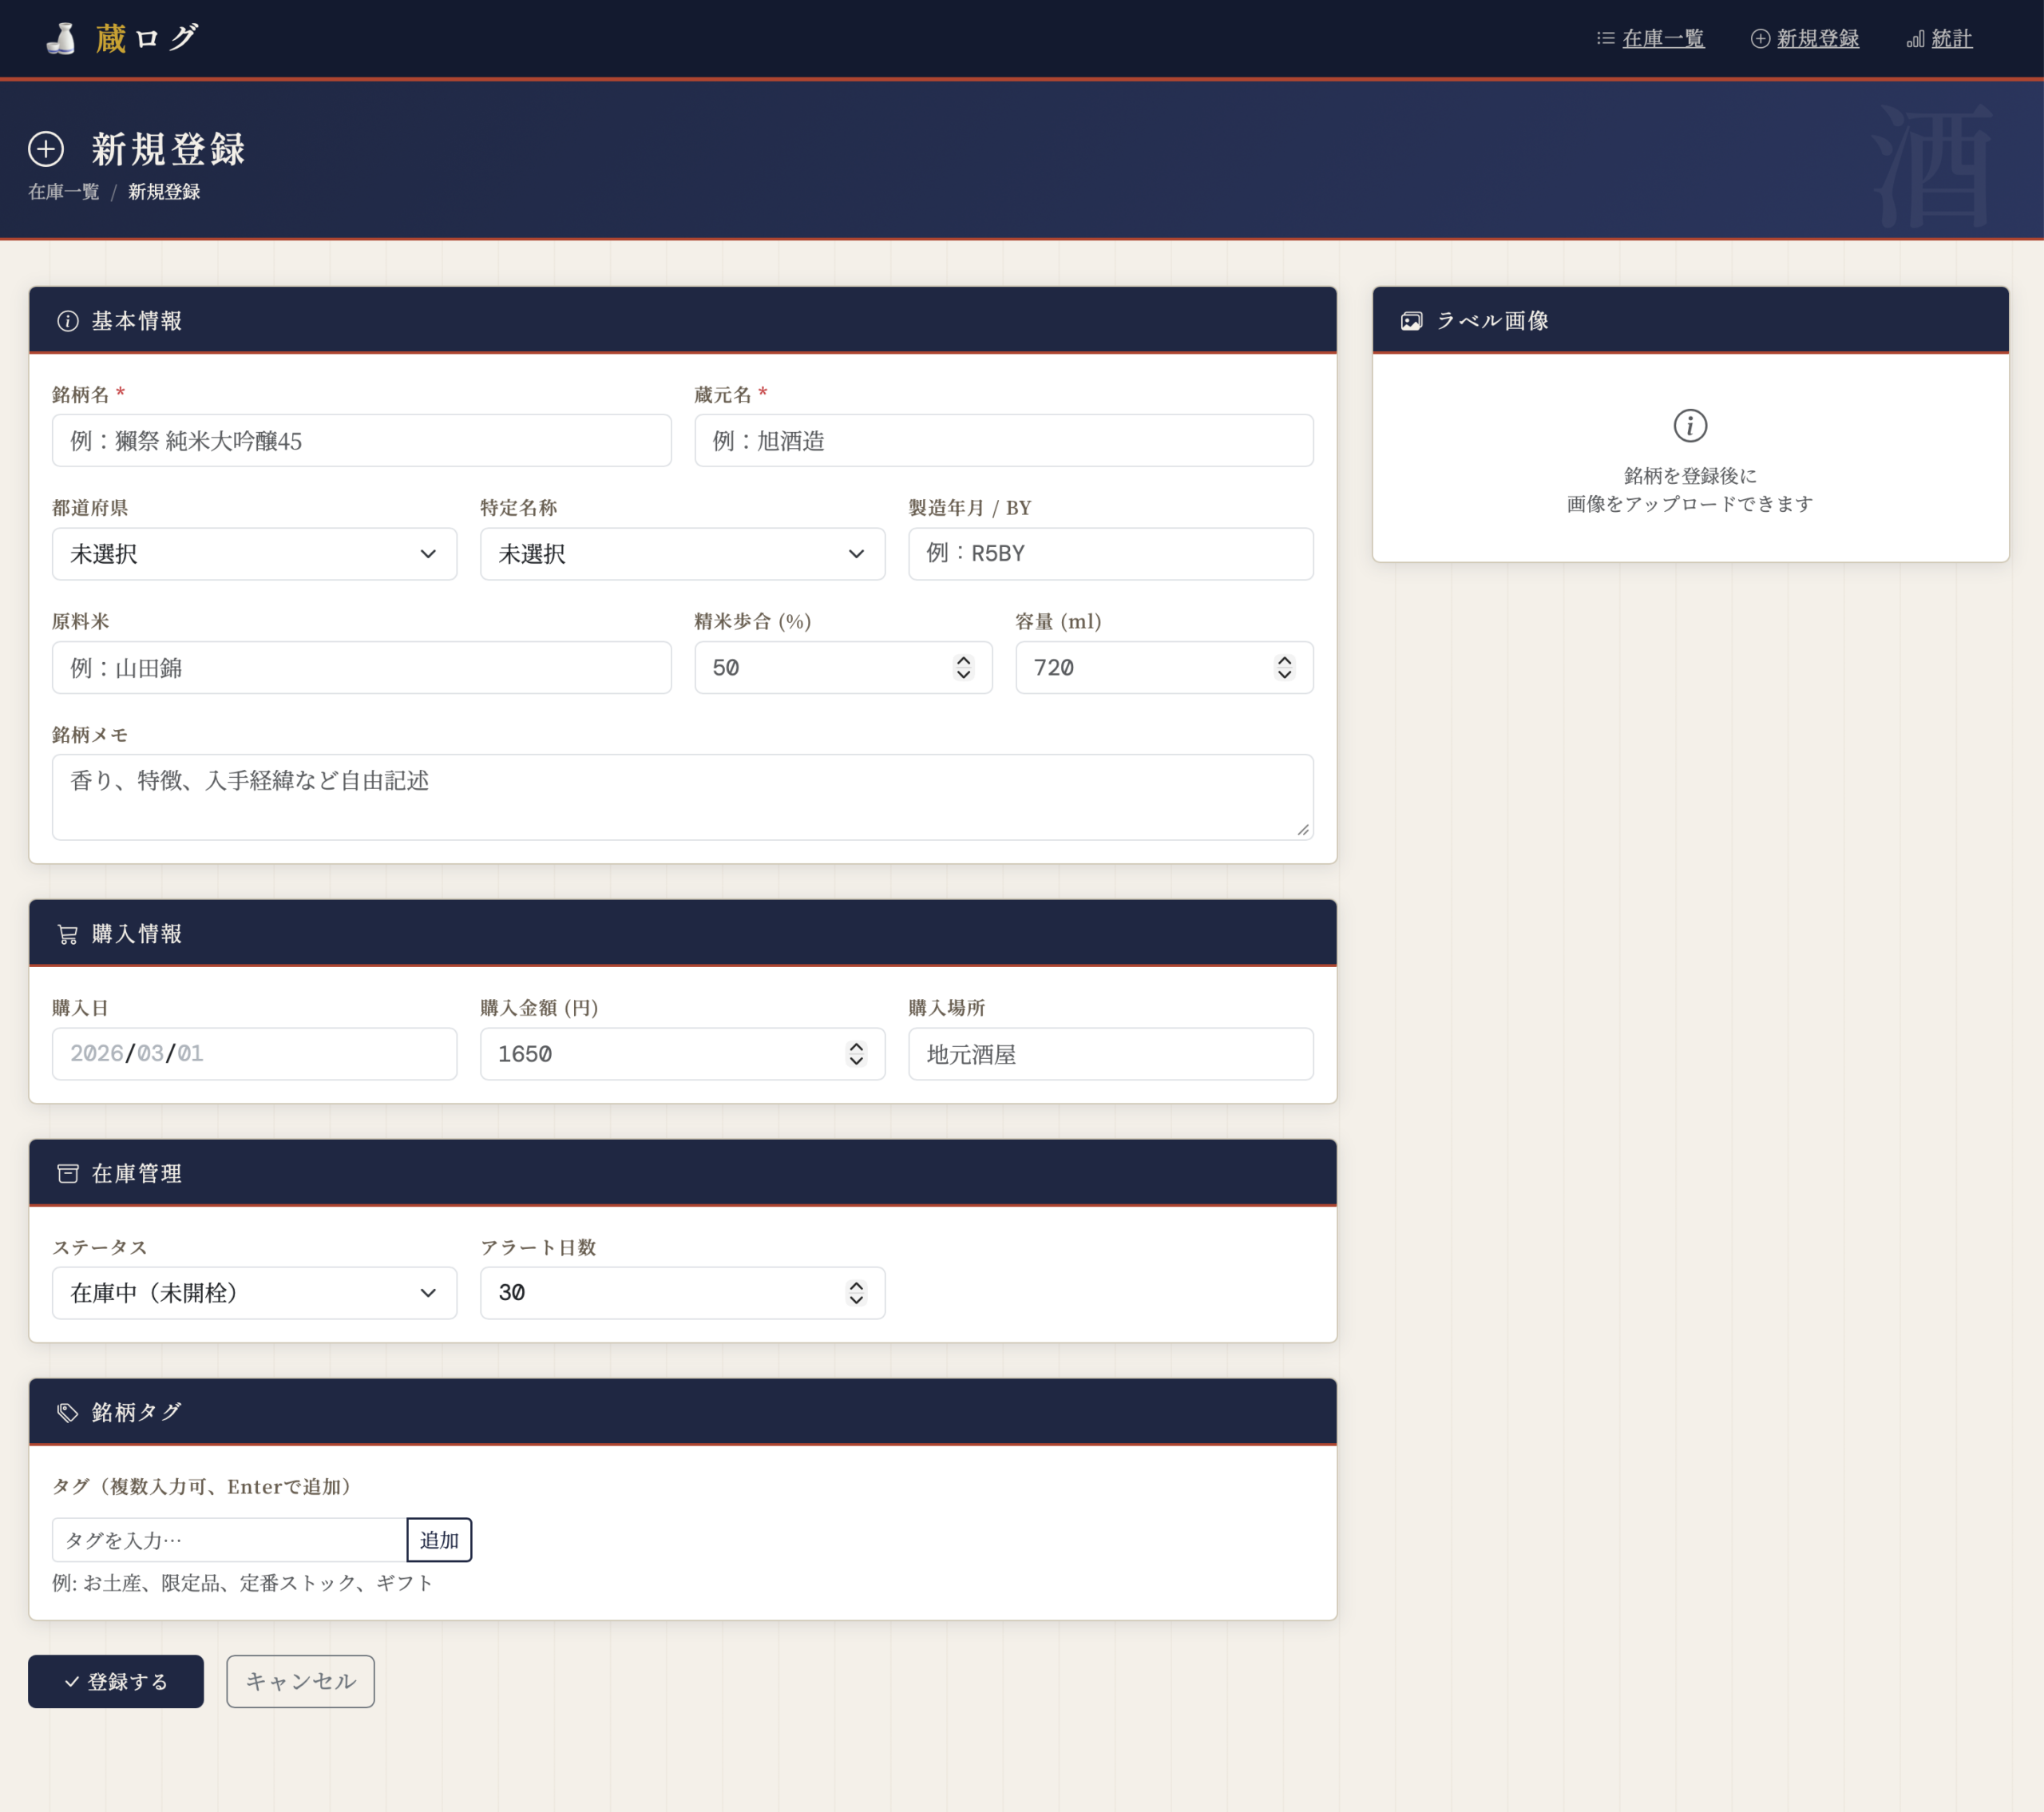Open the 都道府県 dropdown
The image size is (2044, 1812).
coord(254,554)
